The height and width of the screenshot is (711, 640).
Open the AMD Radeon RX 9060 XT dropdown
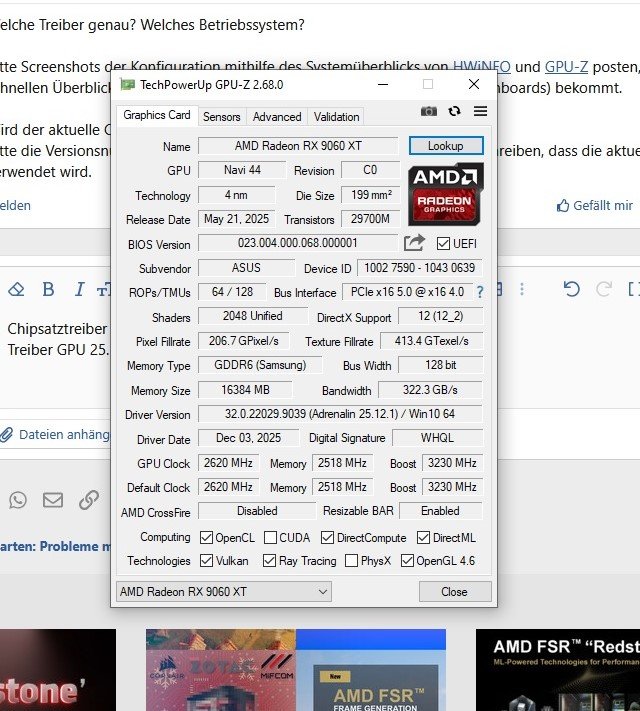tap(224, 591)
